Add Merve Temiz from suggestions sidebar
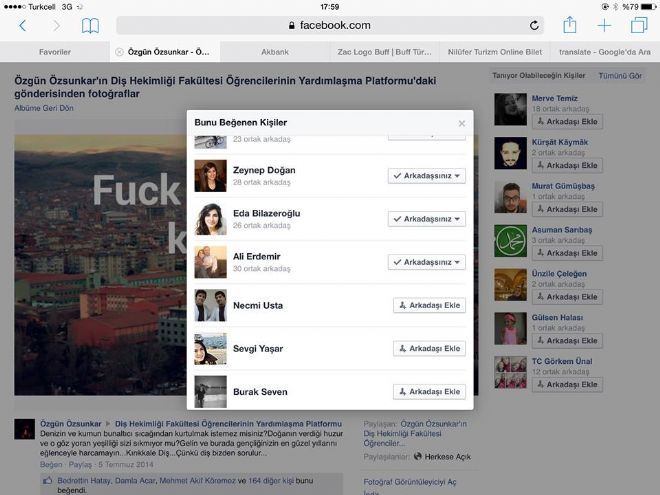The height and width of the screenshot is (495, 660). pos(567,122)
